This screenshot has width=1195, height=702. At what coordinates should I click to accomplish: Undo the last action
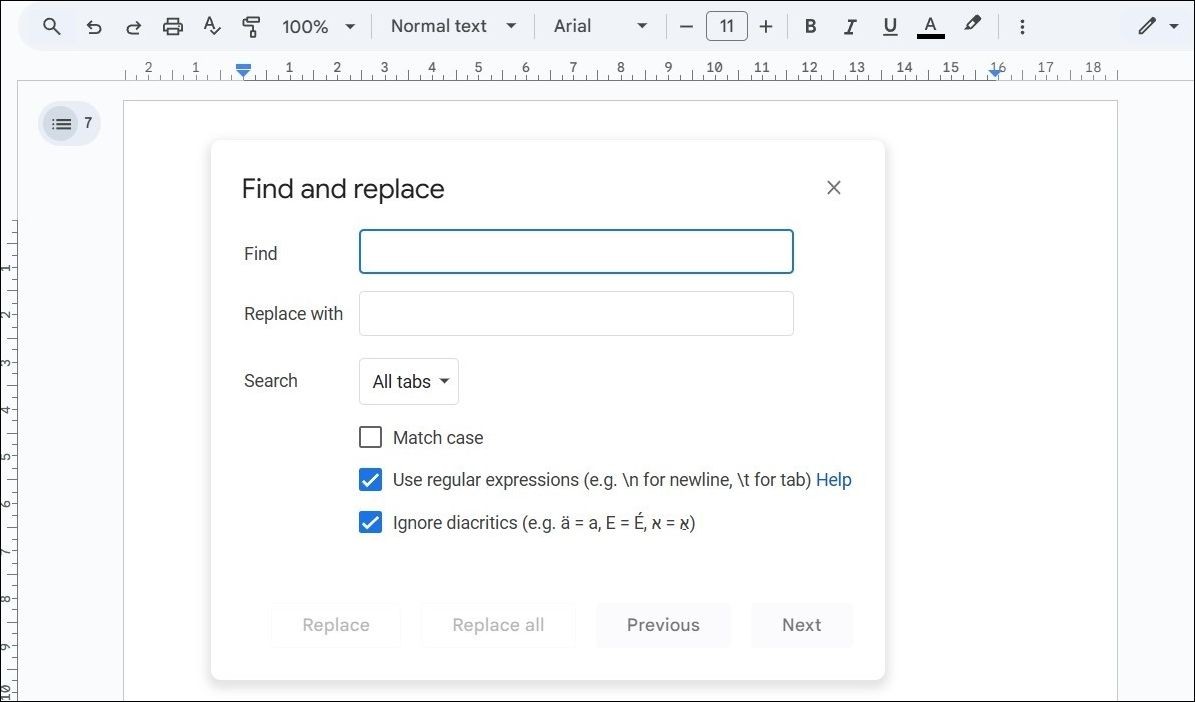94,27
